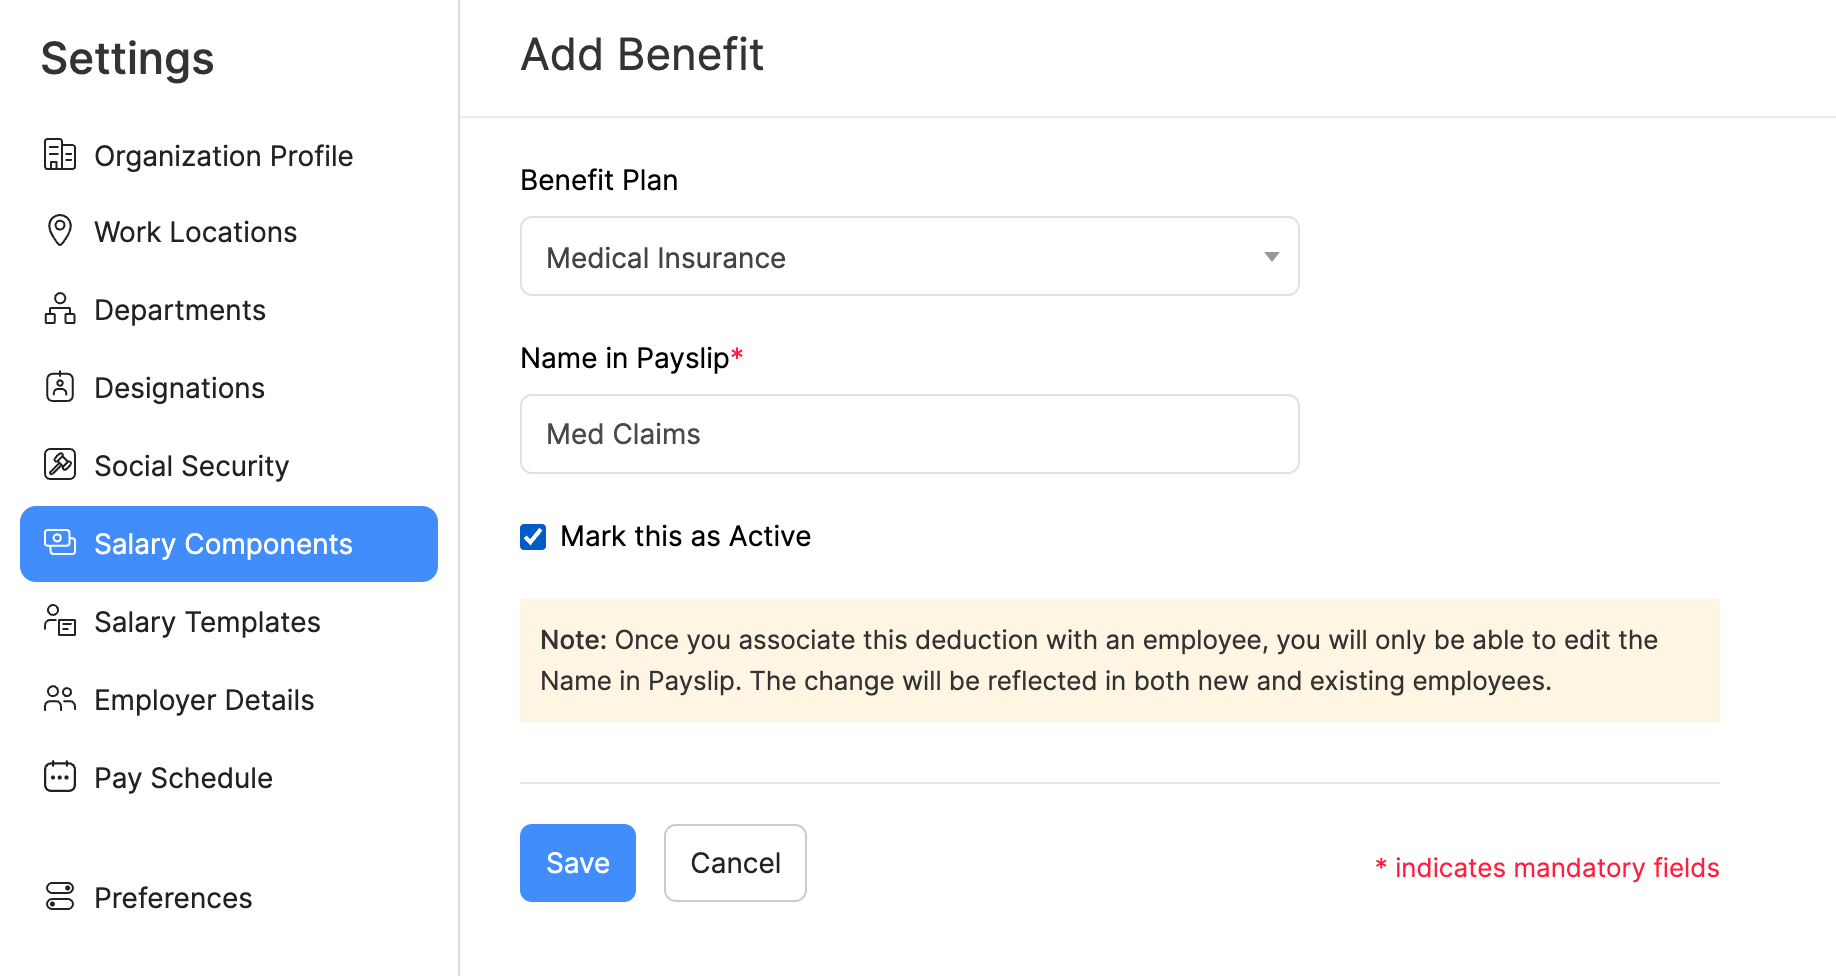Open the Benefit Plan dropdown

click(x=908, y=256)
